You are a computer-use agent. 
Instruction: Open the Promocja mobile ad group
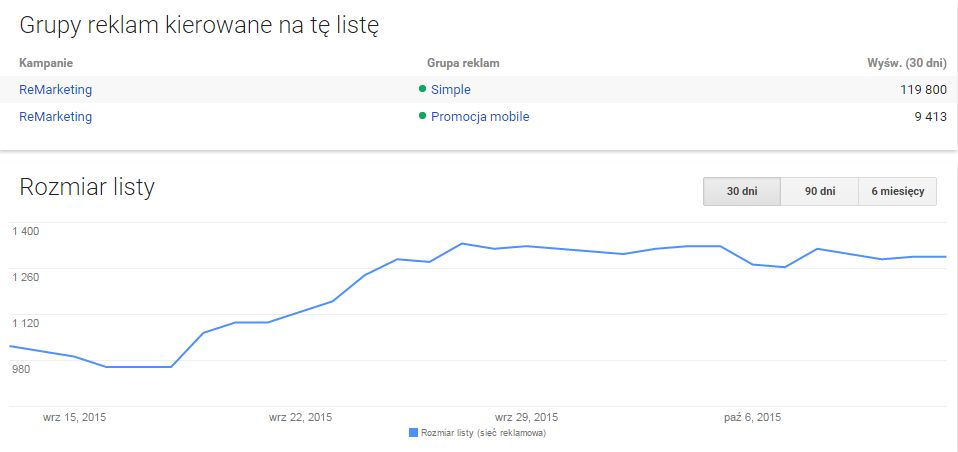coord(480,117)
